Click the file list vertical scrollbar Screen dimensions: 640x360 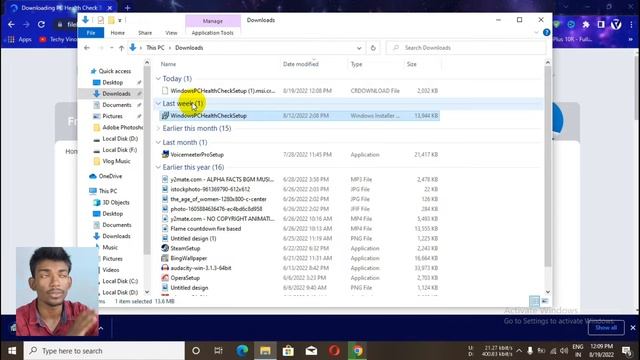coord(548,167)
